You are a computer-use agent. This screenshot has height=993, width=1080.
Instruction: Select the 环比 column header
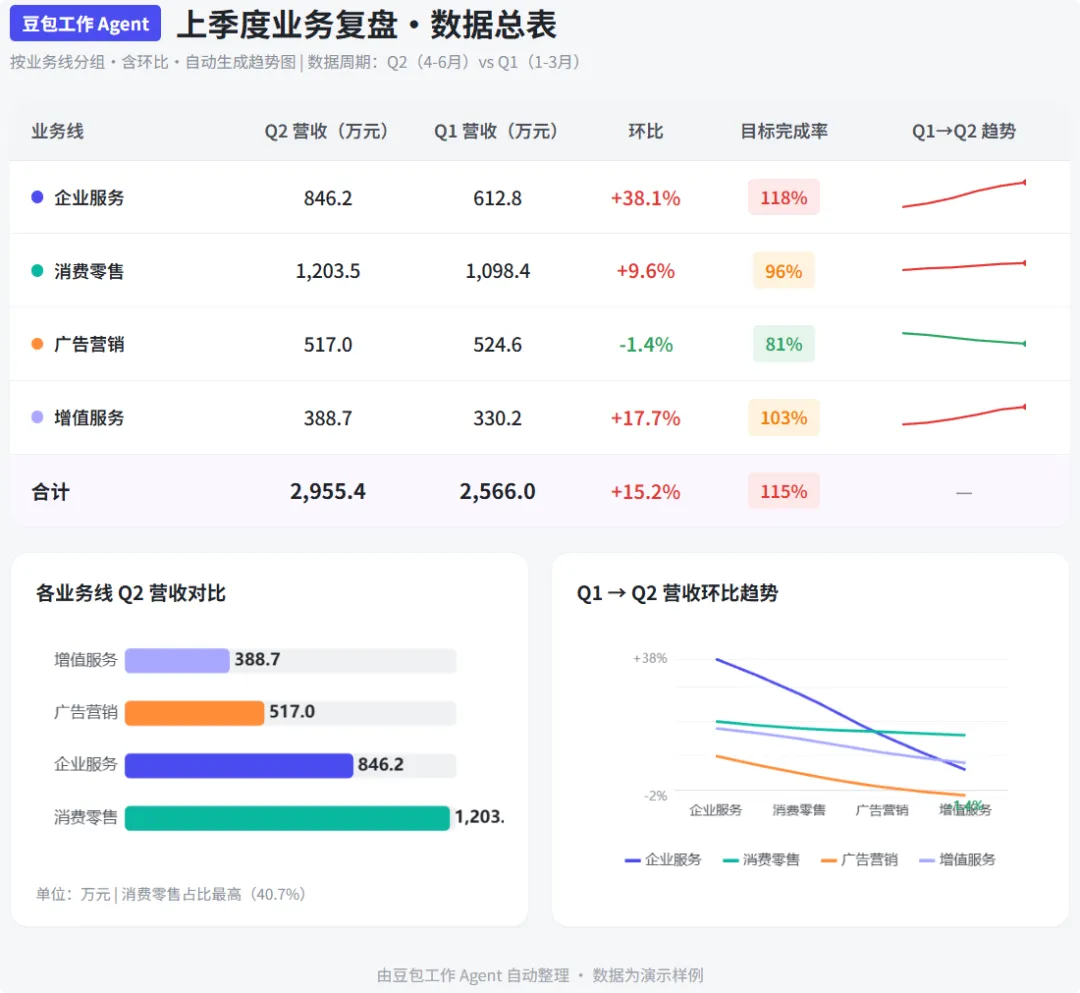[645, 131]
